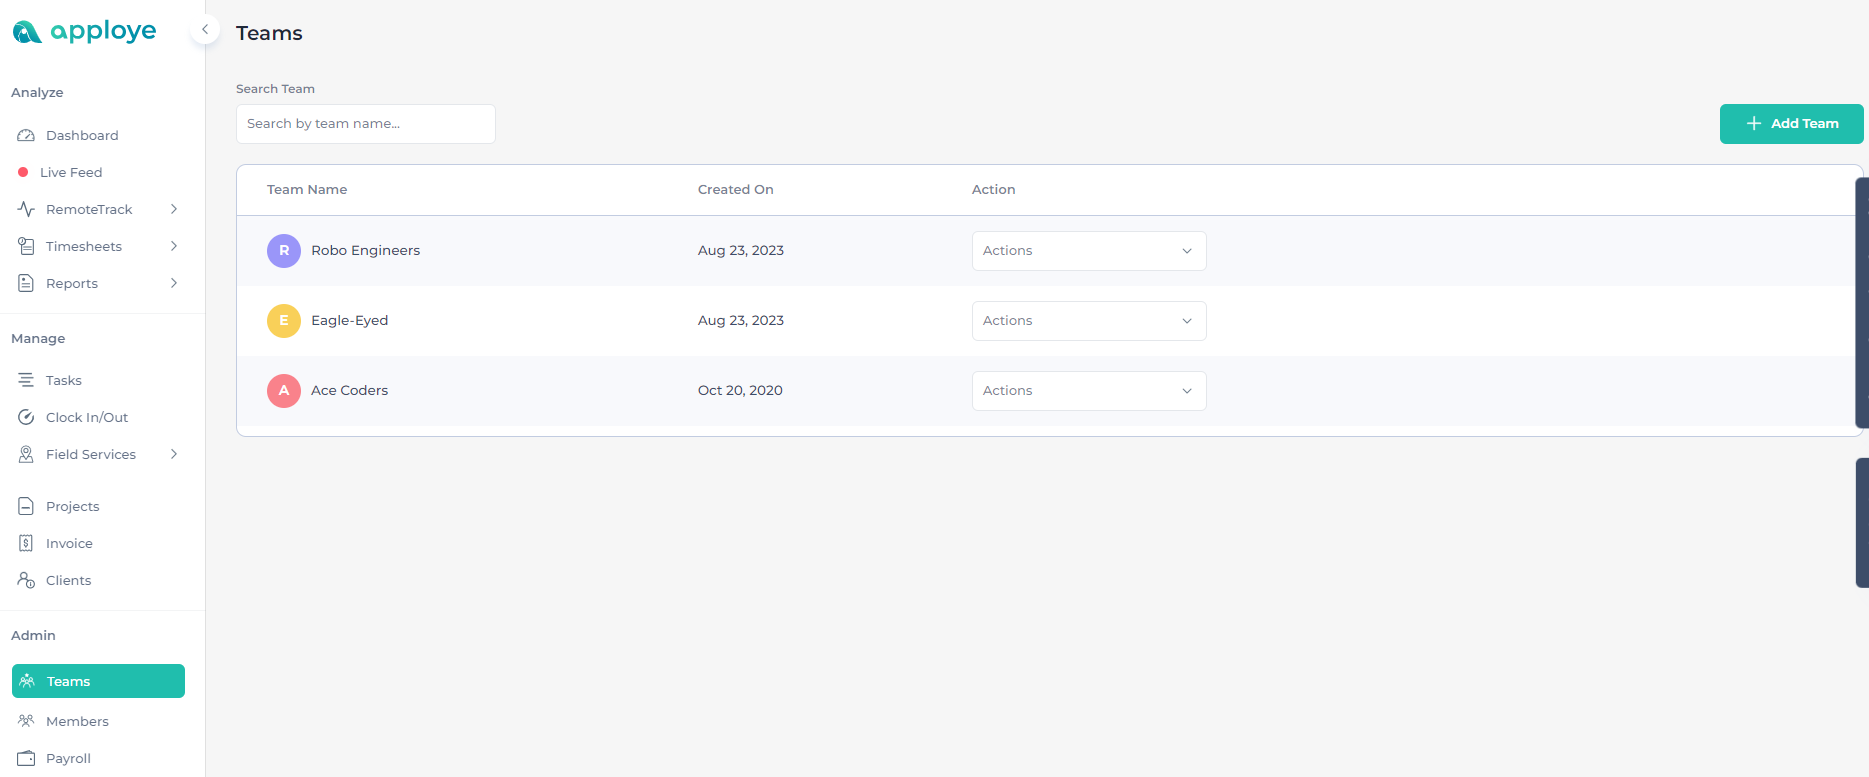Open Actions dropdown for Ace Coders
Image resolution: width=1869 pixels, height=777 pixels.
click(1089, 391)
